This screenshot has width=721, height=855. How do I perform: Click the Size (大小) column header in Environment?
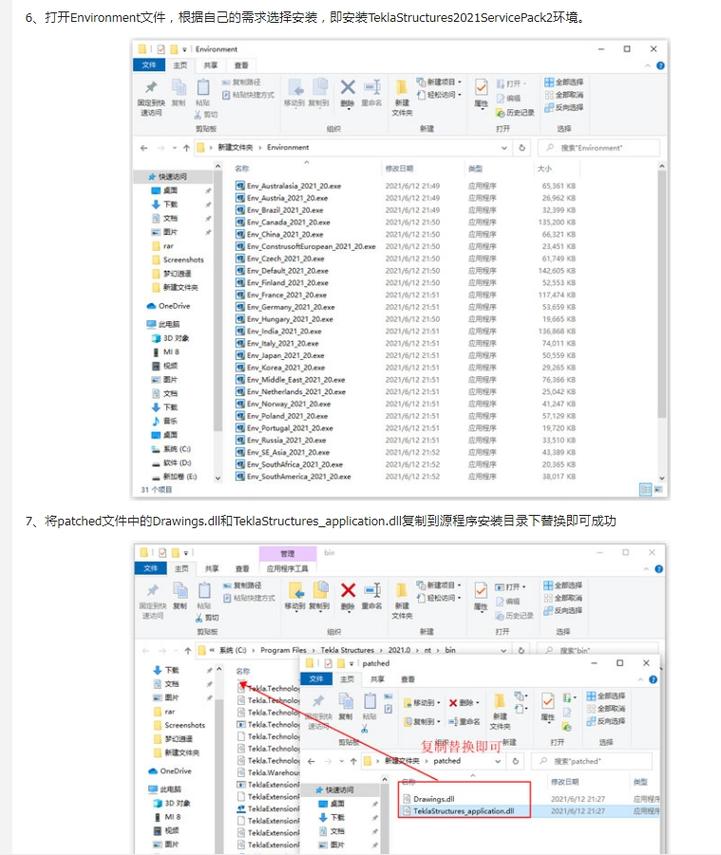point(544,168)
